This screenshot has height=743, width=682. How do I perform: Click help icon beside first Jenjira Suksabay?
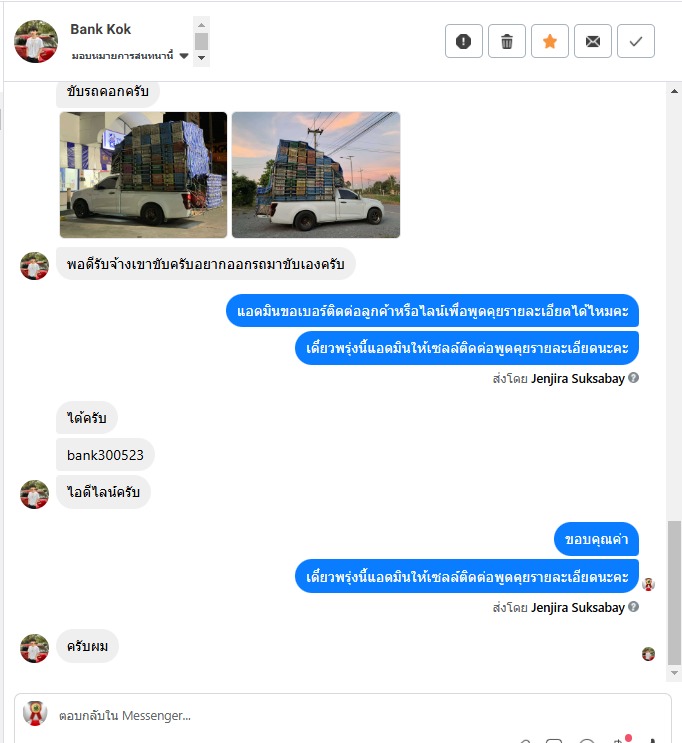[x=634, y=378]
